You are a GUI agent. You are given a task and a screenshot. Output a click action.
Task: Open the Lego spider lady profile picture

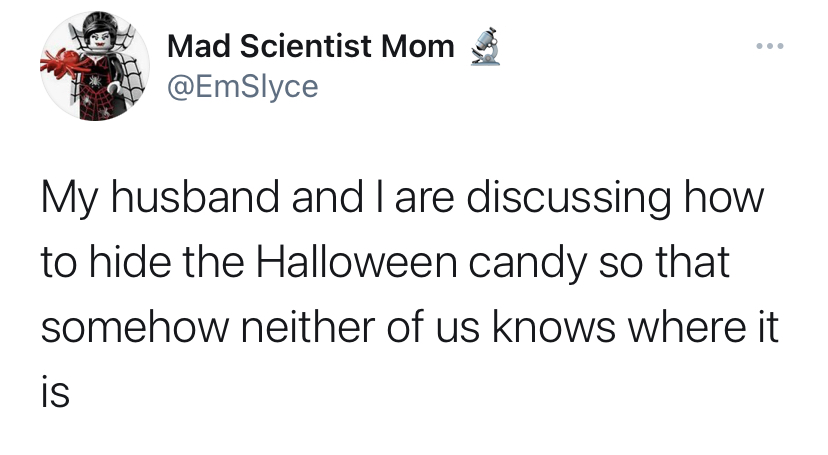94,66
